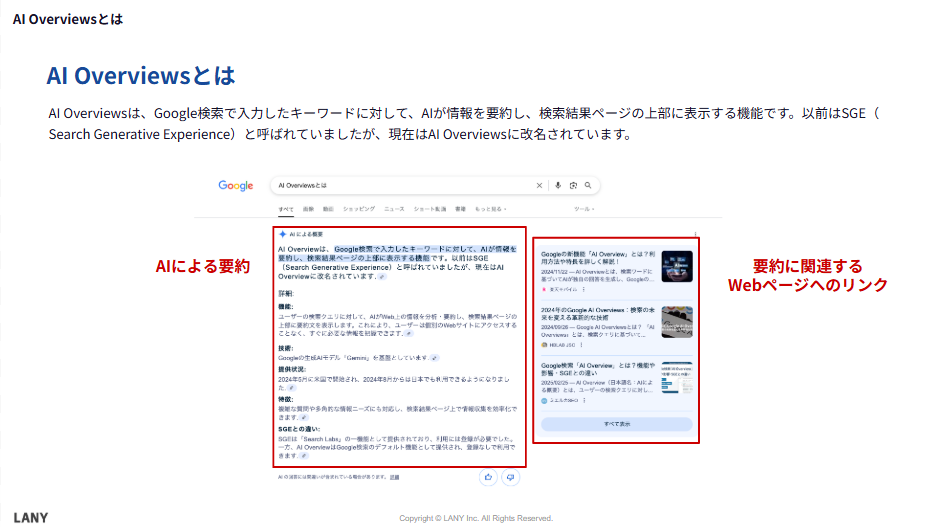This screenshot has width=945, height=527.
Task: Click the Copyright © LANY Inc. footer text
Action: click(476, 518)
